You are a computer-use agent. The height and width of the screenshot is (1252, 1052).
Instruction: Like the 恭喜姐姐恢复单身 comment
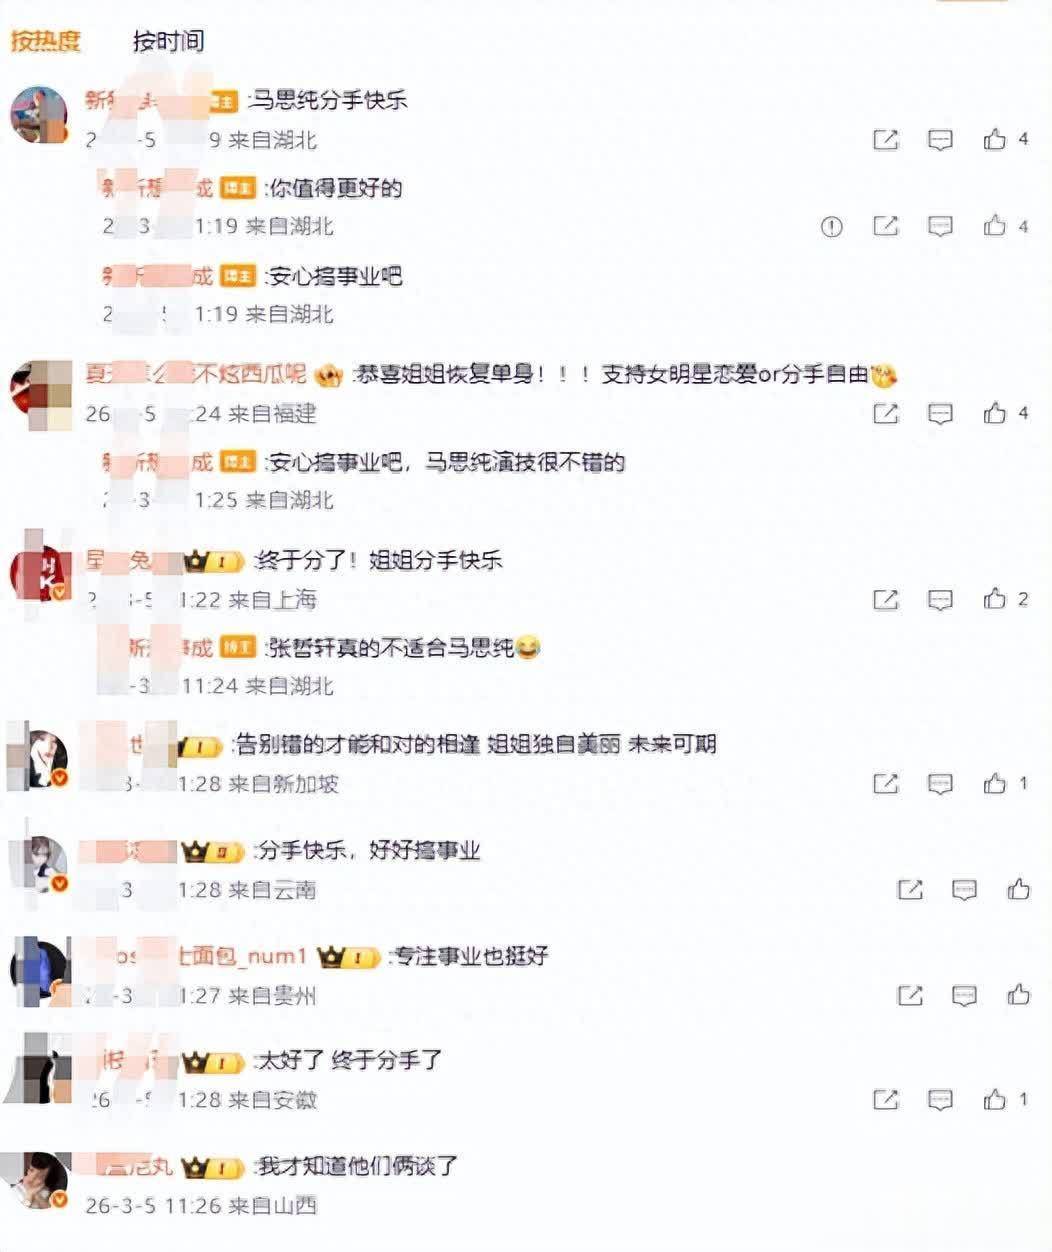click(994, 412)
